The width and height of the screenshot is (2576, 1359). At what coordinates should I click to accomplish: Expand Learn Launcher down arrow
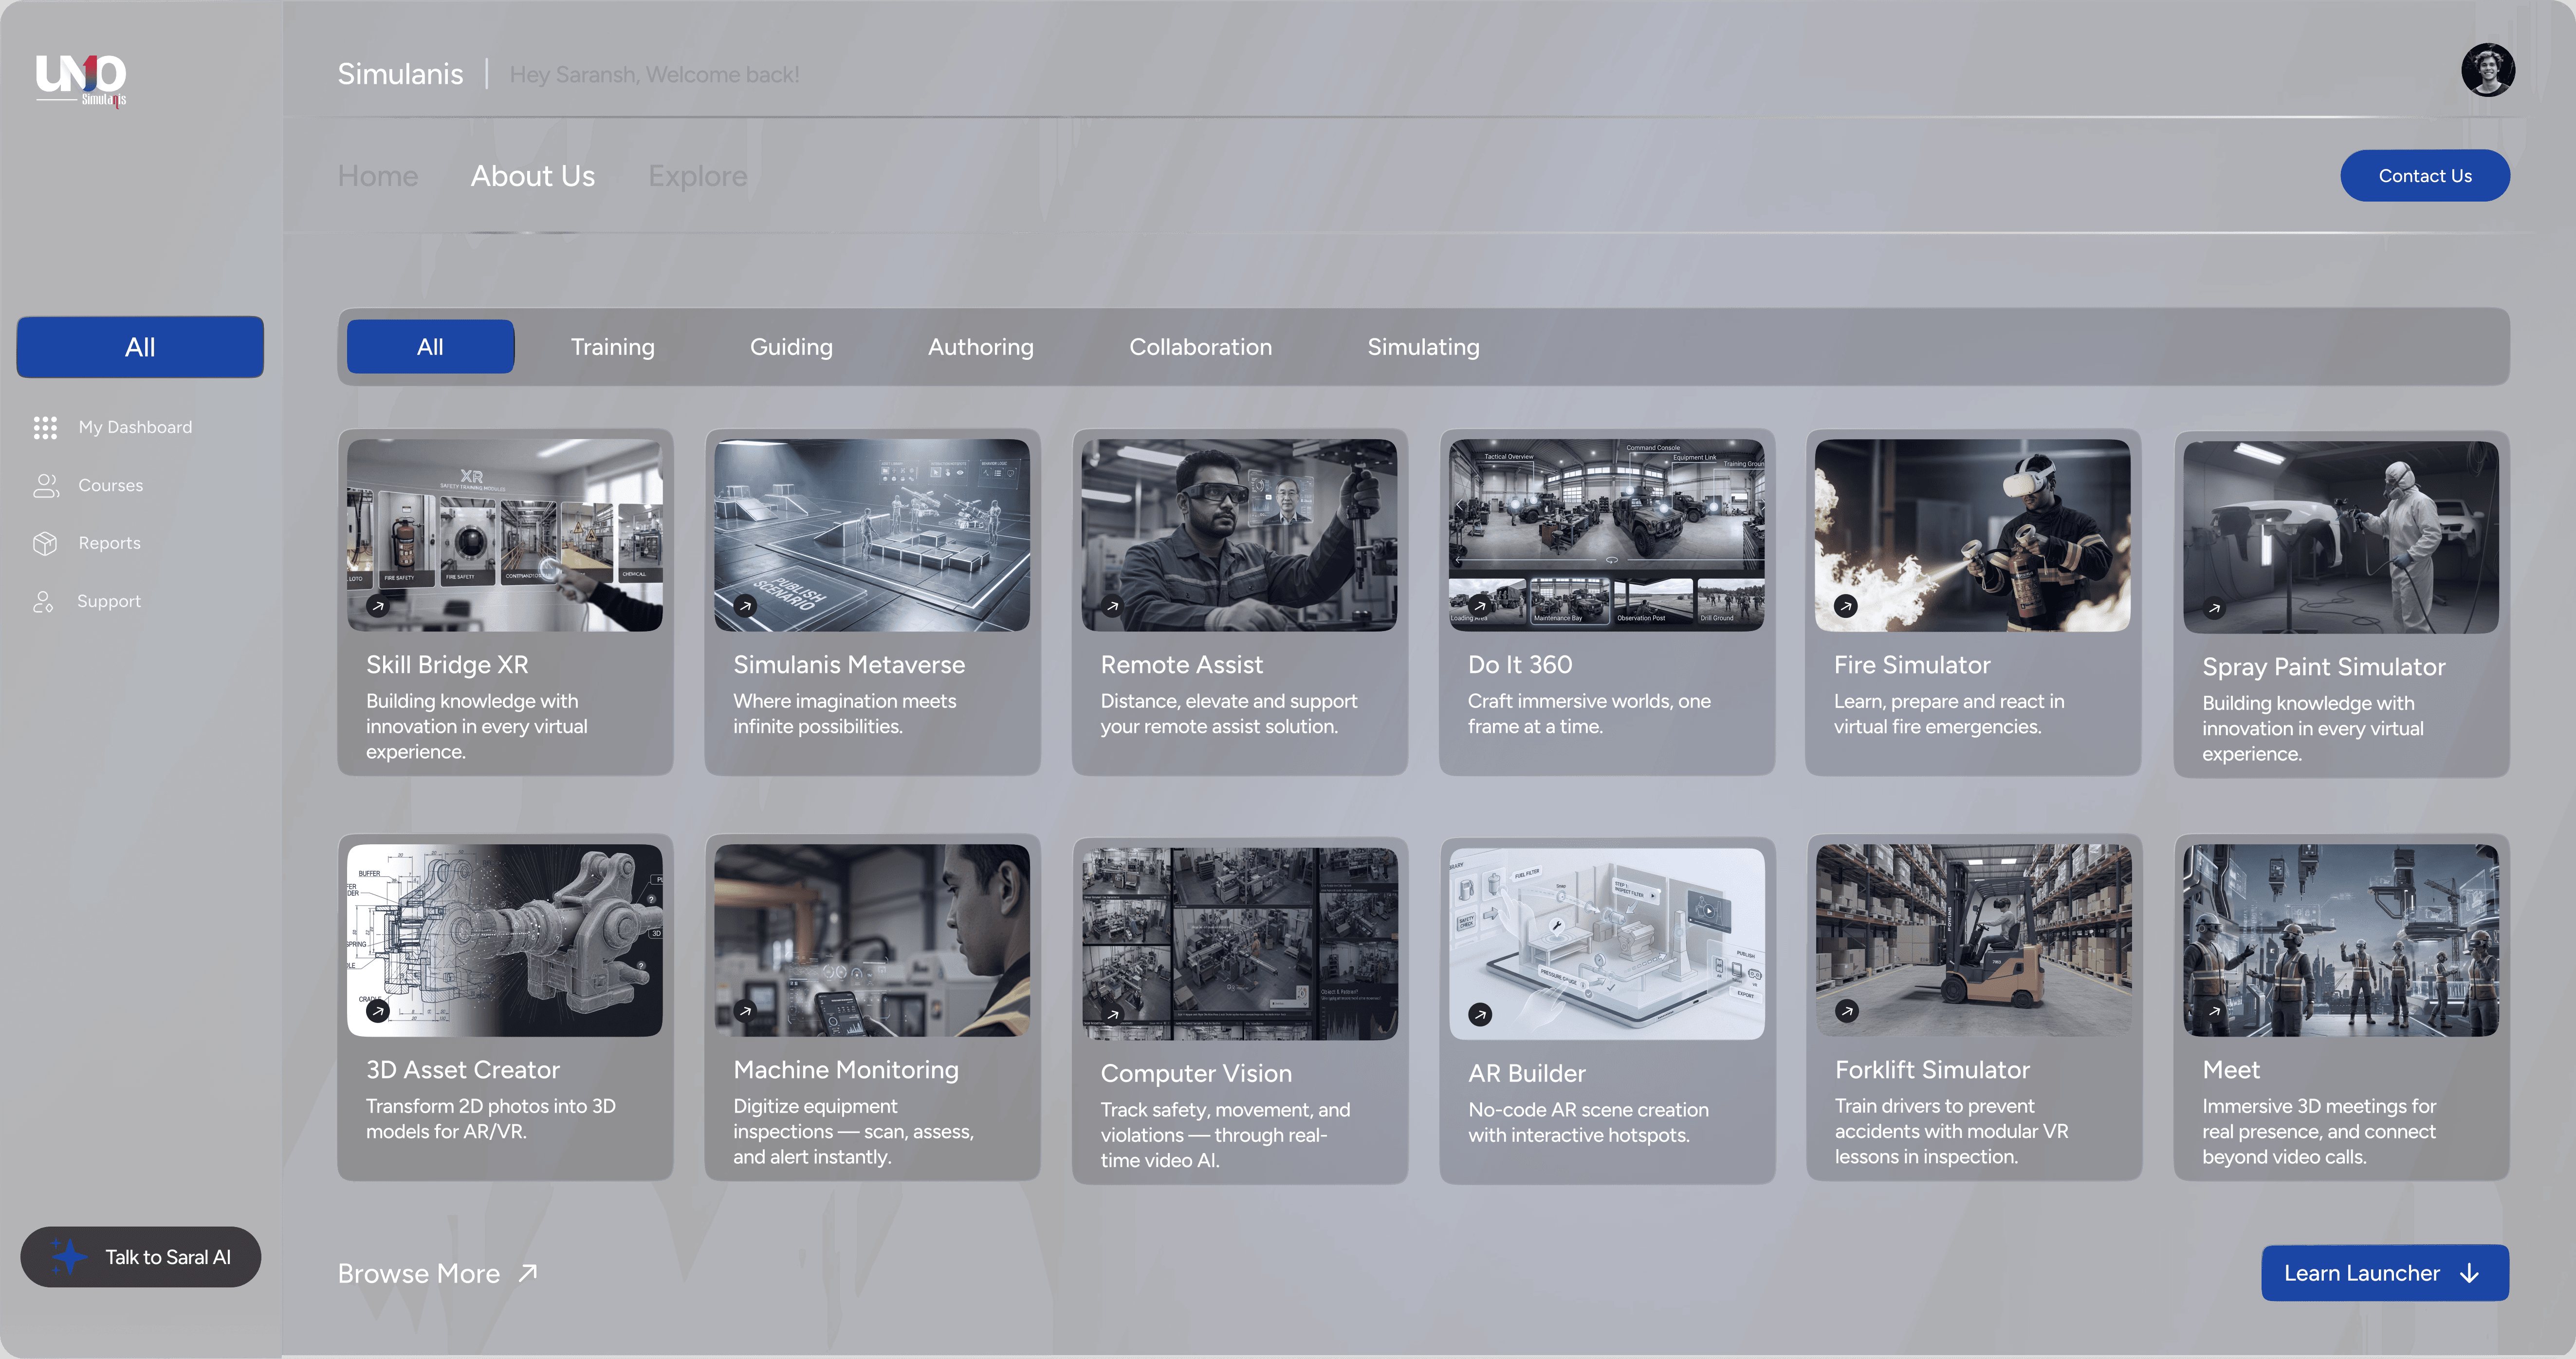click(2470, 1273)
